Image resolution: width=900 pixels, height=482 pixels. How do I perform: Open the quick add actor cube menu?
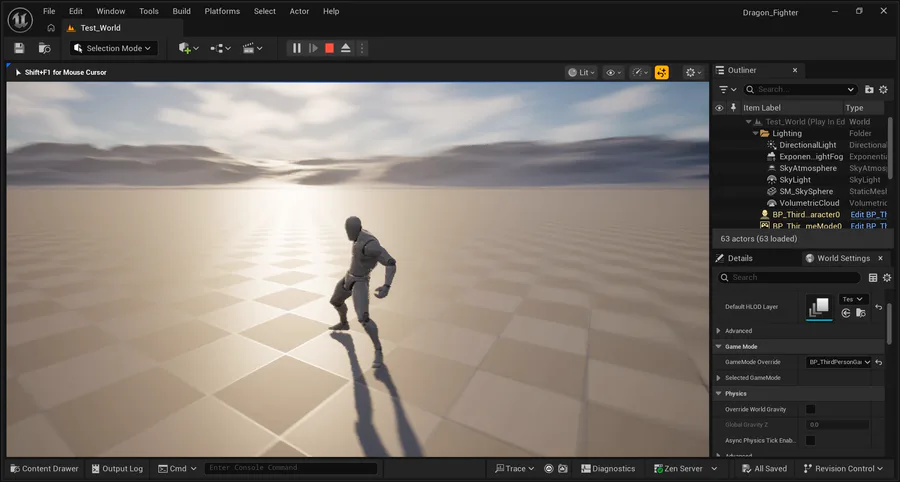click(188, 48)
